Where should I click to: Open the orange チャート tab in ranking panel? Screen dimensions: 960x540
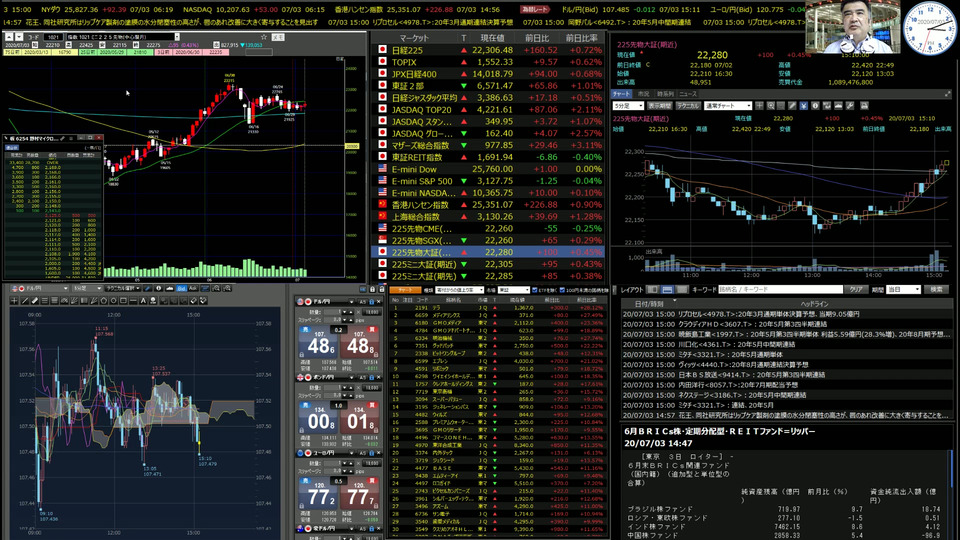coord(405,289)
